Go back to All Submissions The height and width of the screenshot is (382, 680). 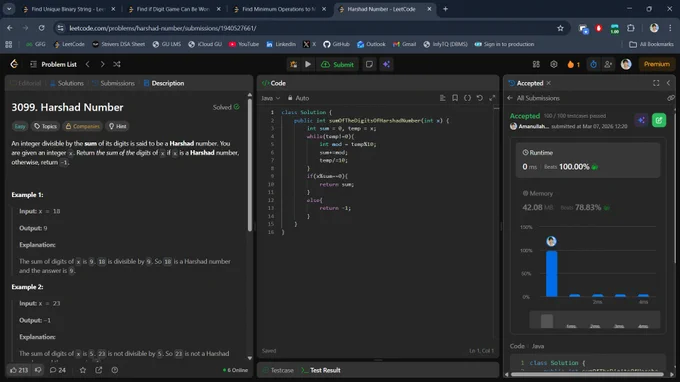(x=533, y=98)
